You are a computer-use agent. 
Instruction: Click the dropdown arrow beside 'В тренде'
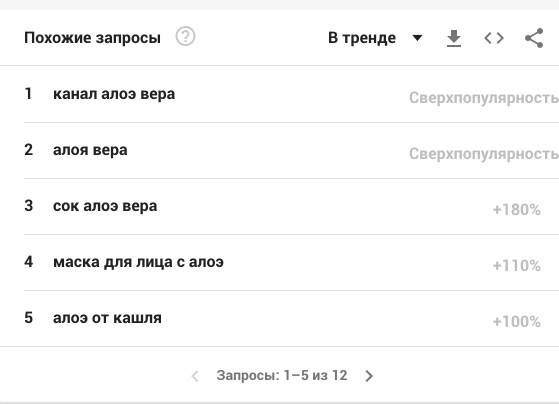point(417,38)
